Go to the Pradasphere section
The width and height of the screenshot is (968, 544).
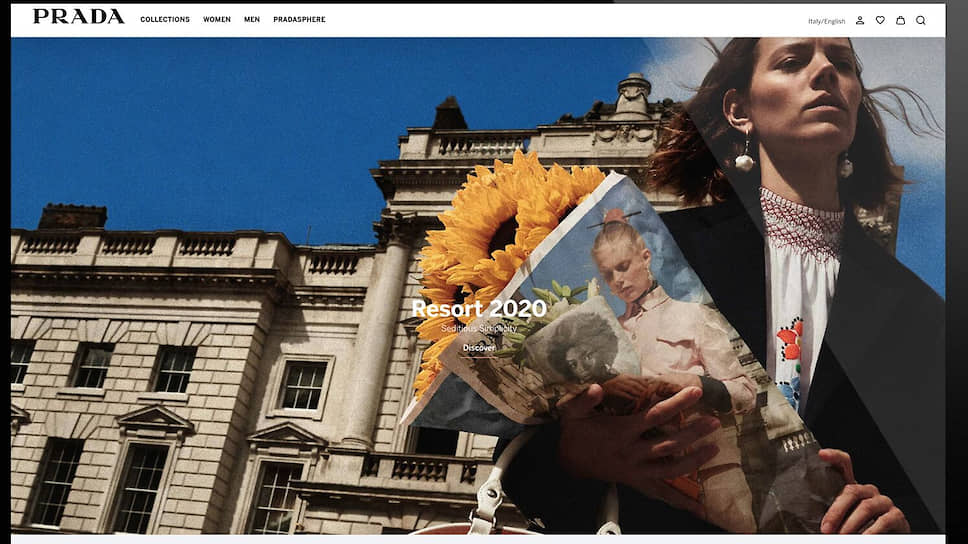[x=299, y=20]
